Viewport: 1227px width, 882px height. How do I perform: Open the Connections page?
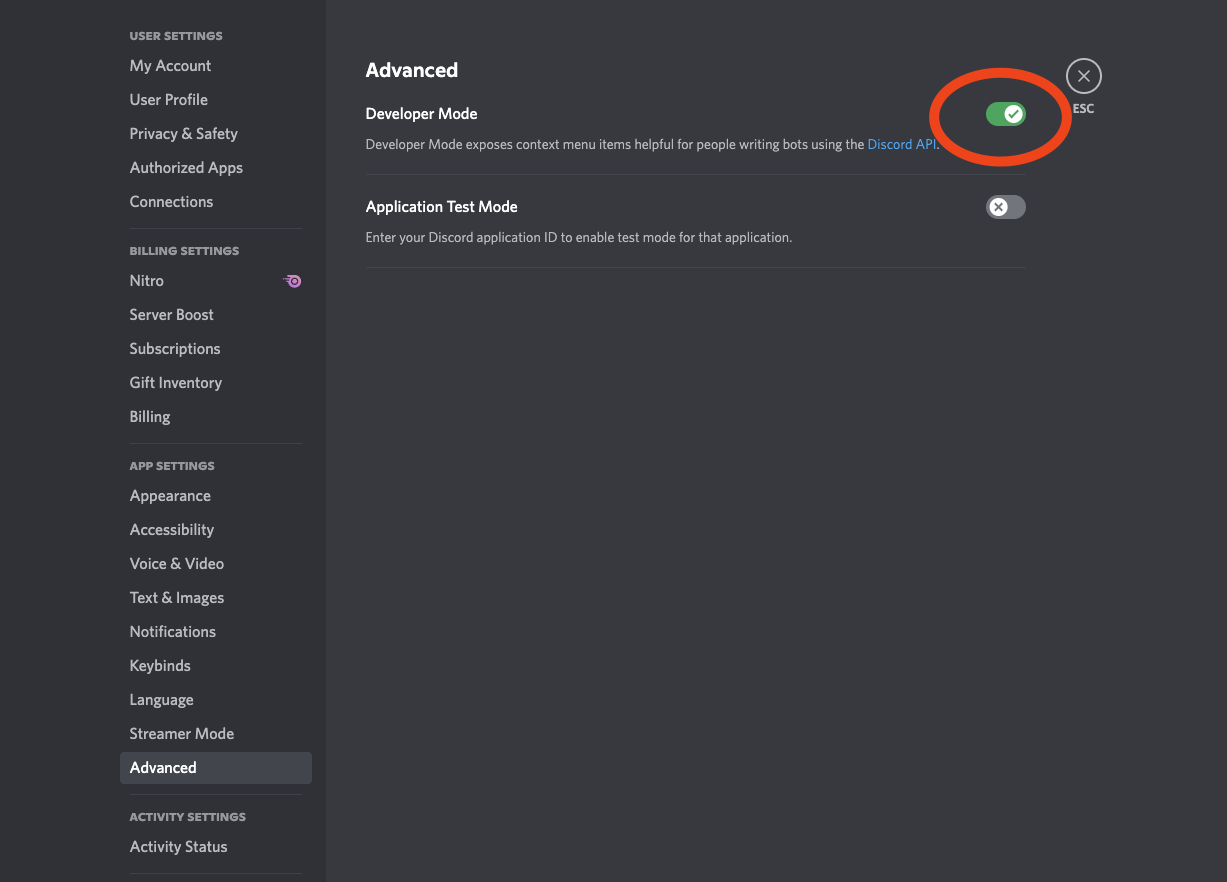point(171,201)
